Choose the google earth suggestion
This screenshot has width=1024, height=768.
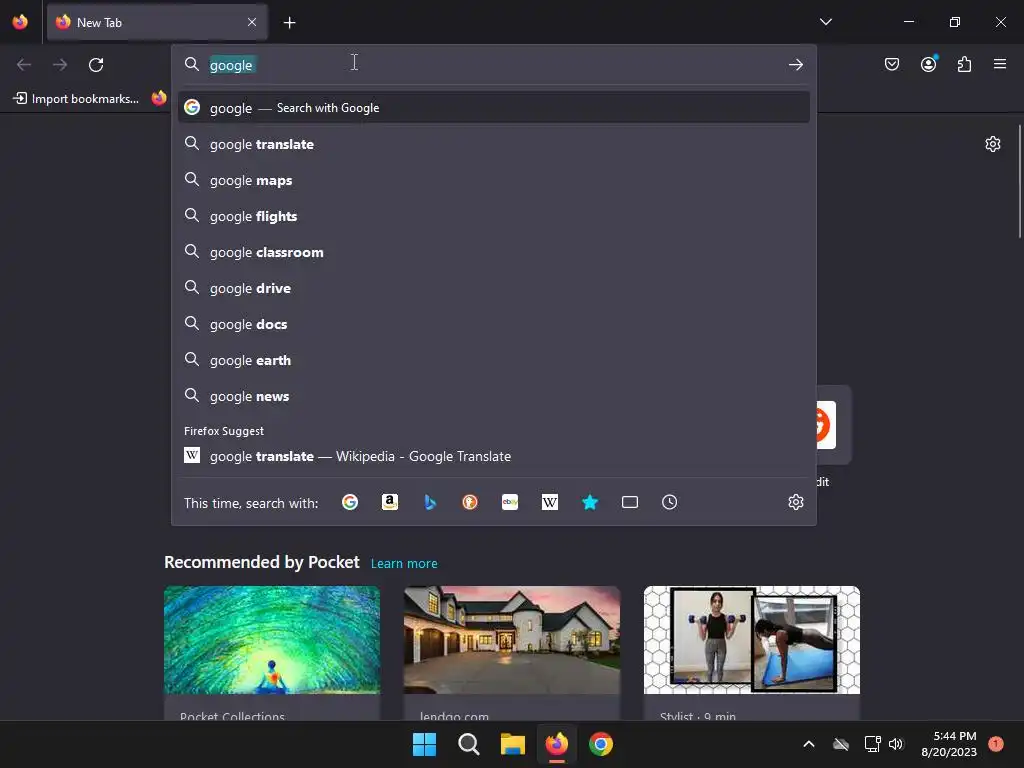pos(494,360)
